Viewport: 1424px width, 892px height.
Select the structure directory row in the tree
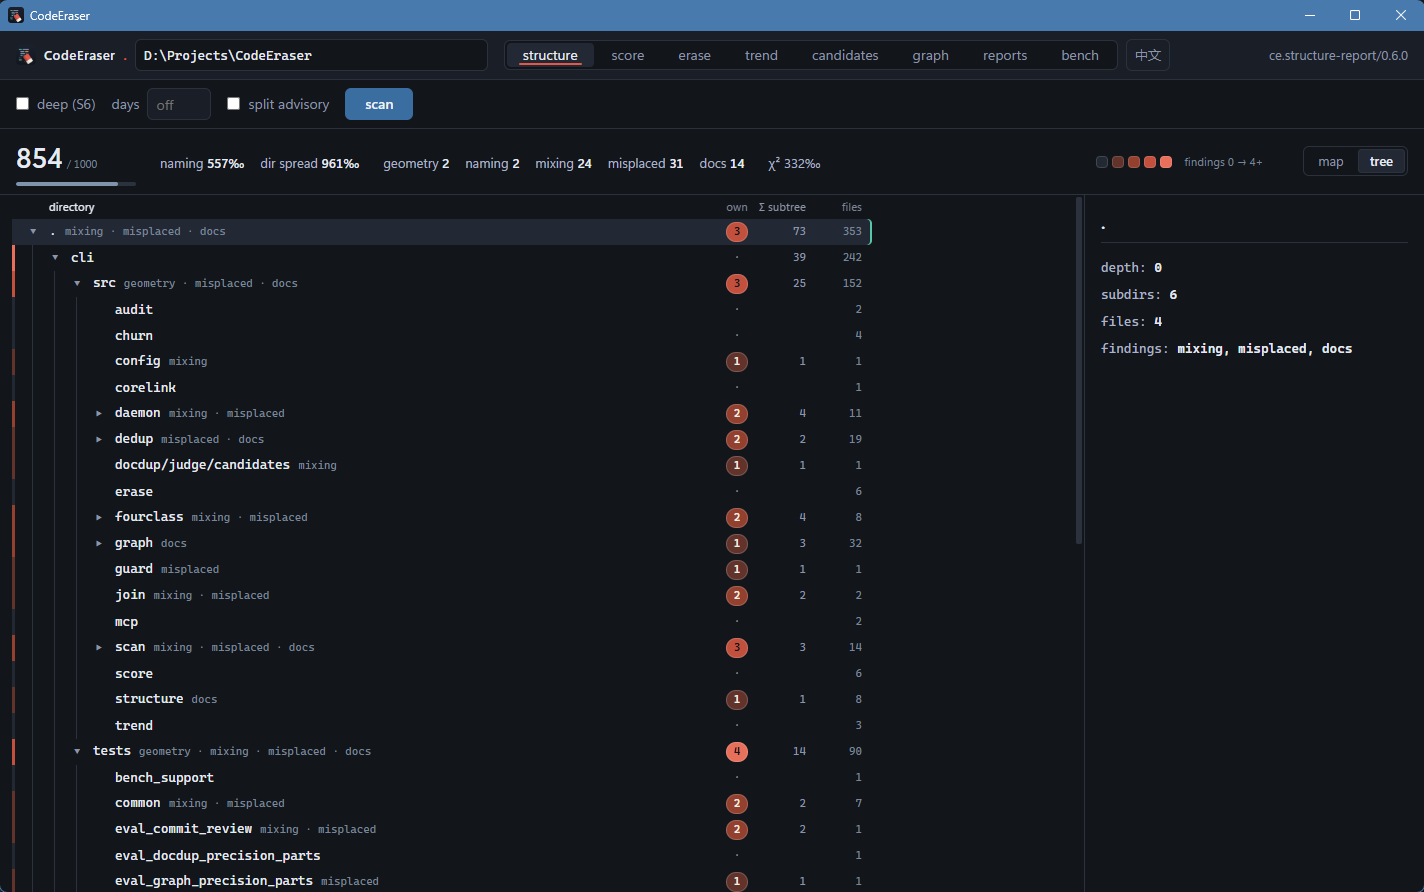[441, 699]
